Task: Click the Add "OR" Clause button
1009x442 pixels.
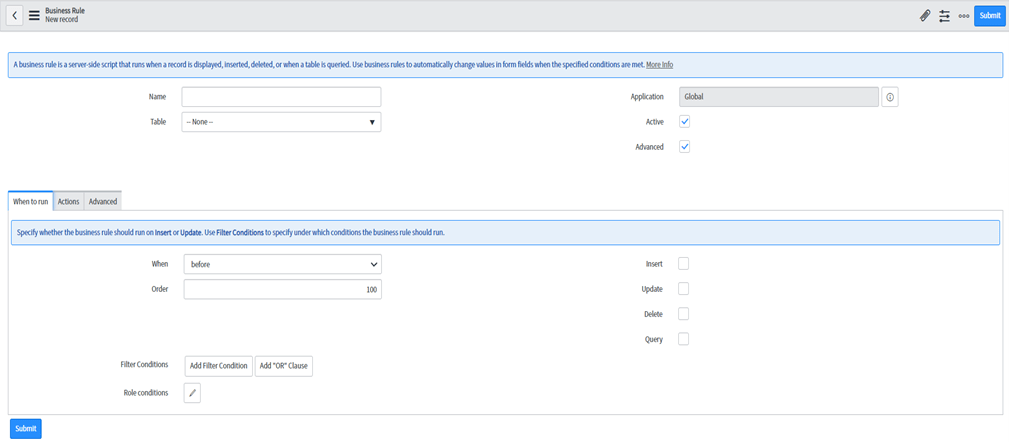Action: tap(284, 365)
